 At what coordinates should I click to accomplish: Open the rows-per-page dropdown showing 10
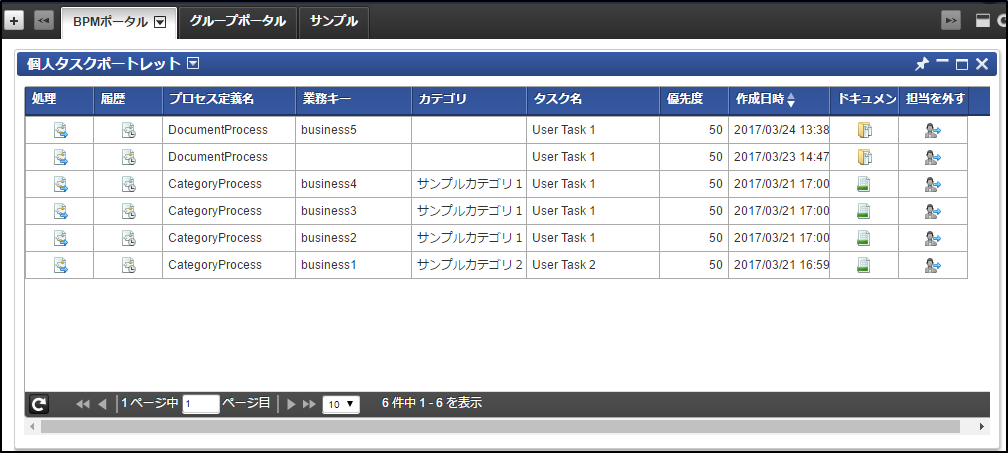point(341,405)
